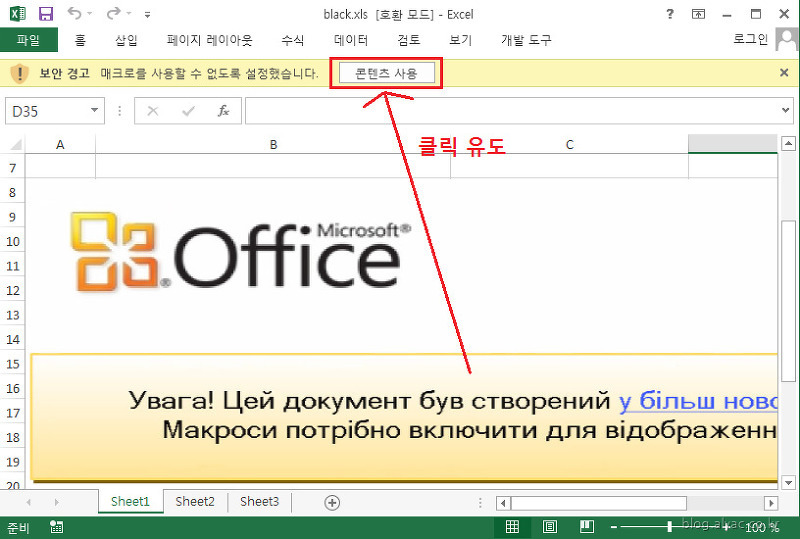
Task: Open ribbon display options icon
Action: point(698,14)
